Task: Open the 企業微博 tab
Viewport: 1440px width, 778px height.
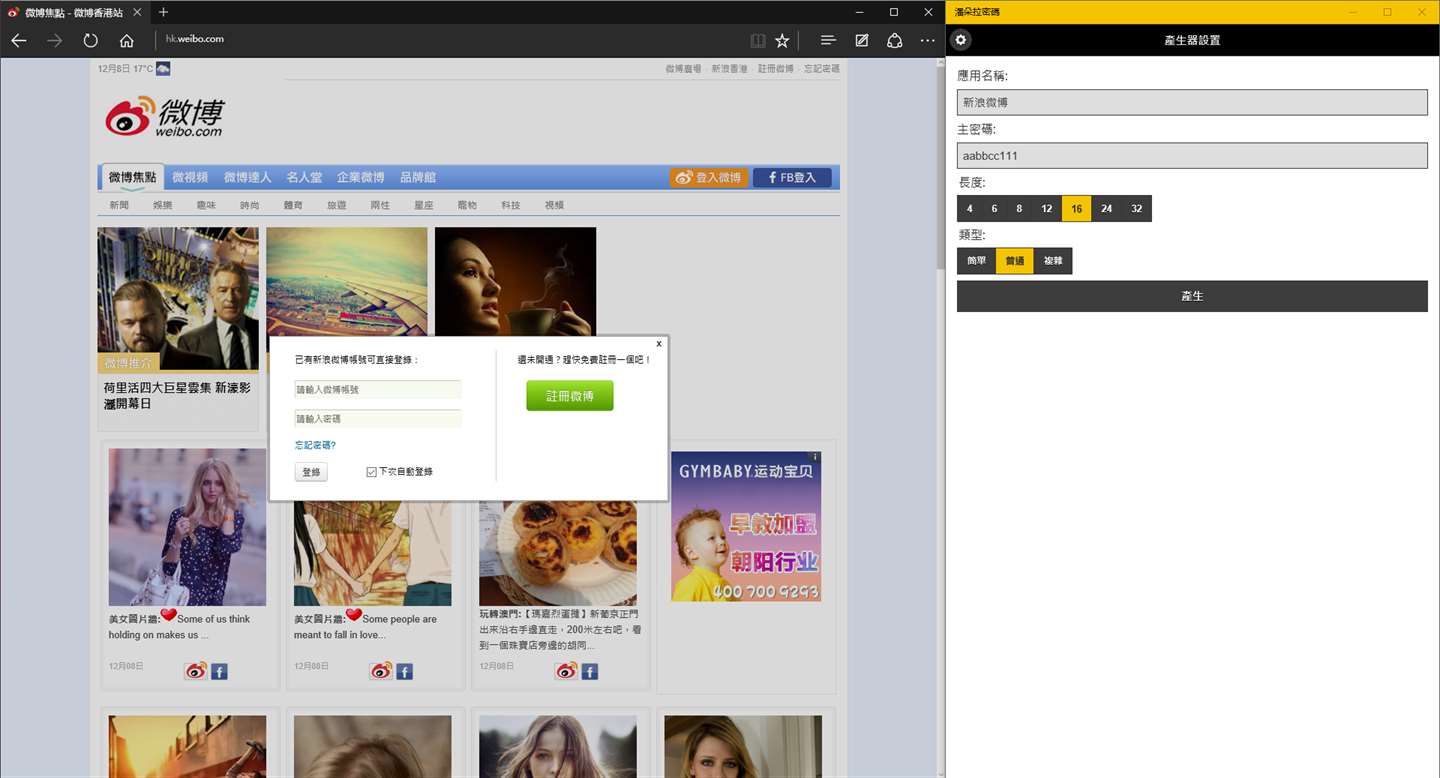Action: [360, 177]
